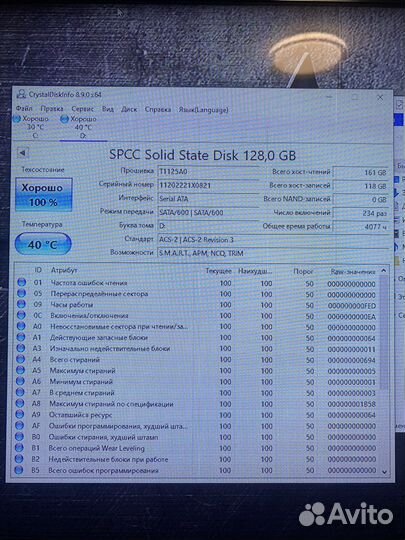Open the Правка menu
The width and height of the screenshot is (405, 540).
click(x=52, y=109)
